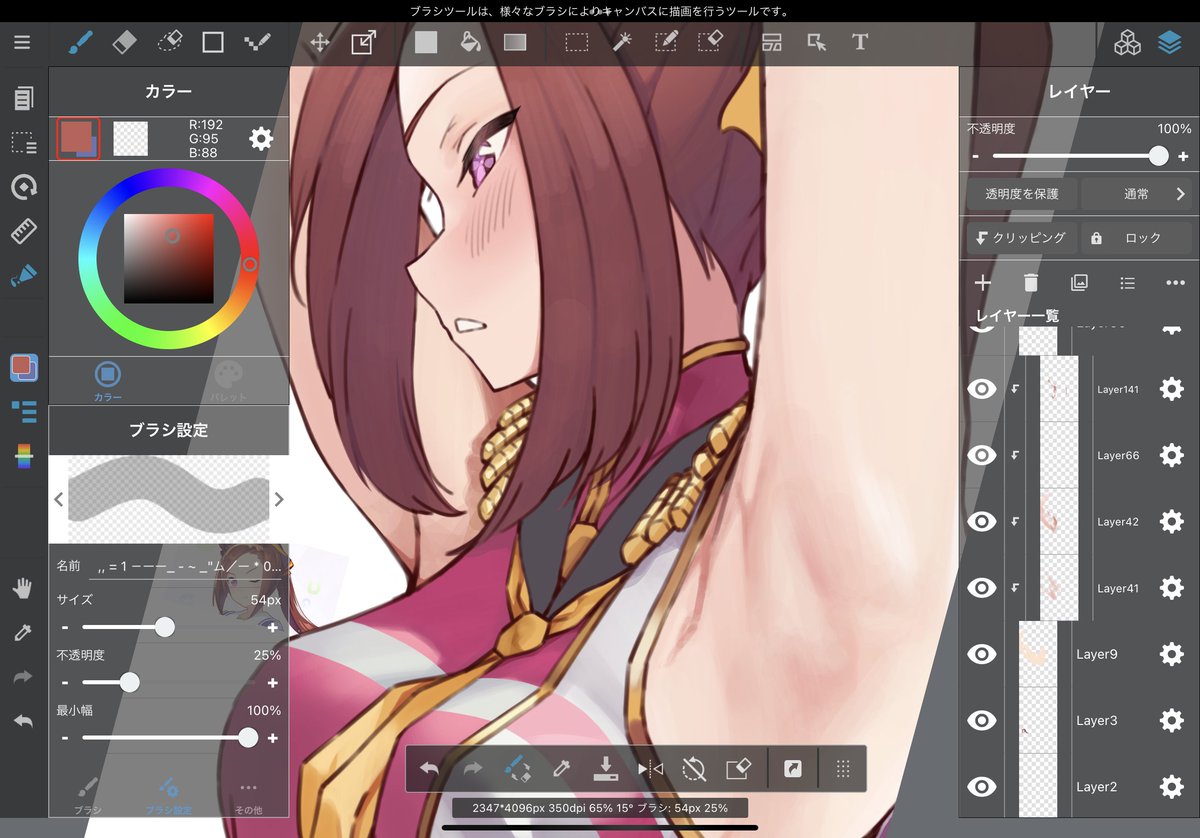Screen dimensions: 1200x838
Task: Switch to the ブラシ brush tab
Action: [x=88, y=796]
